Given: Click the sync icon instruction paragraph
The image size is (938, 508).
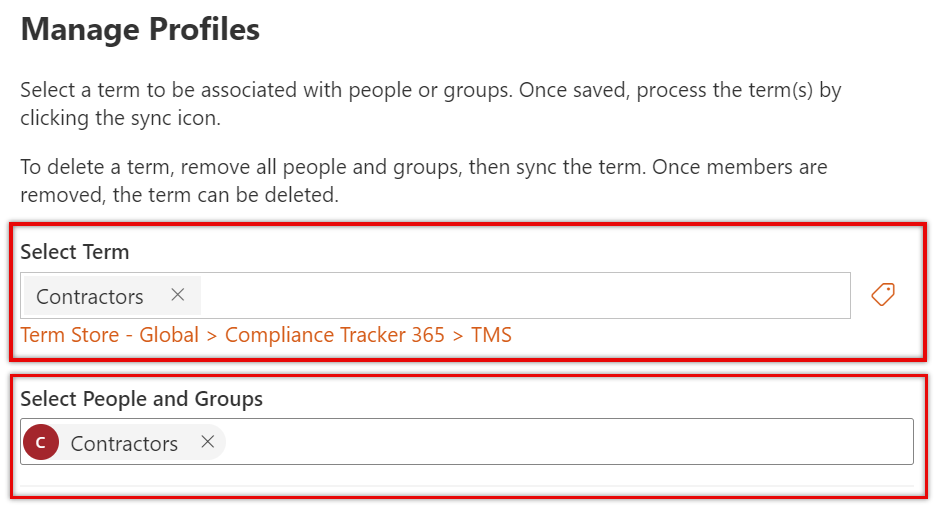Looking at the screenshot, I should 431,104.
